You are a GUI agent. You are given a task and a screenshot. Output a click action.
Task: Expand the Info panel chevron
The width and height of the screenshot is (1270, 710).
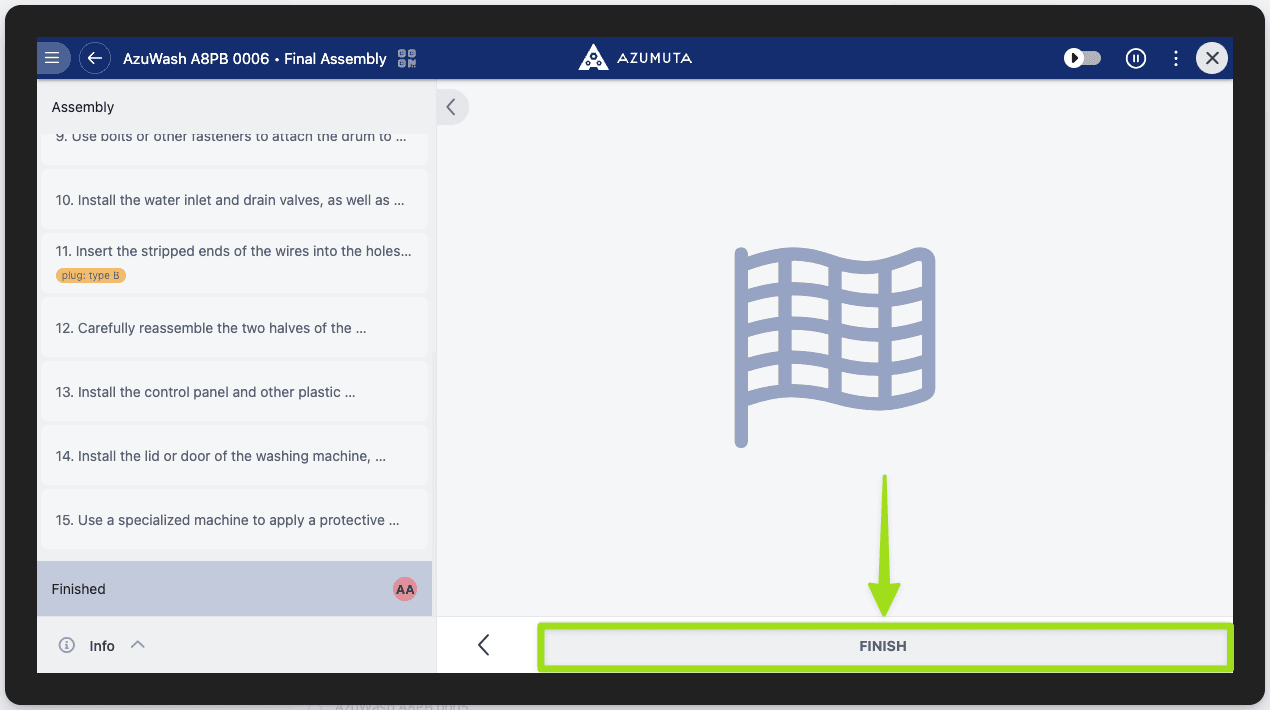click(138, 645)
